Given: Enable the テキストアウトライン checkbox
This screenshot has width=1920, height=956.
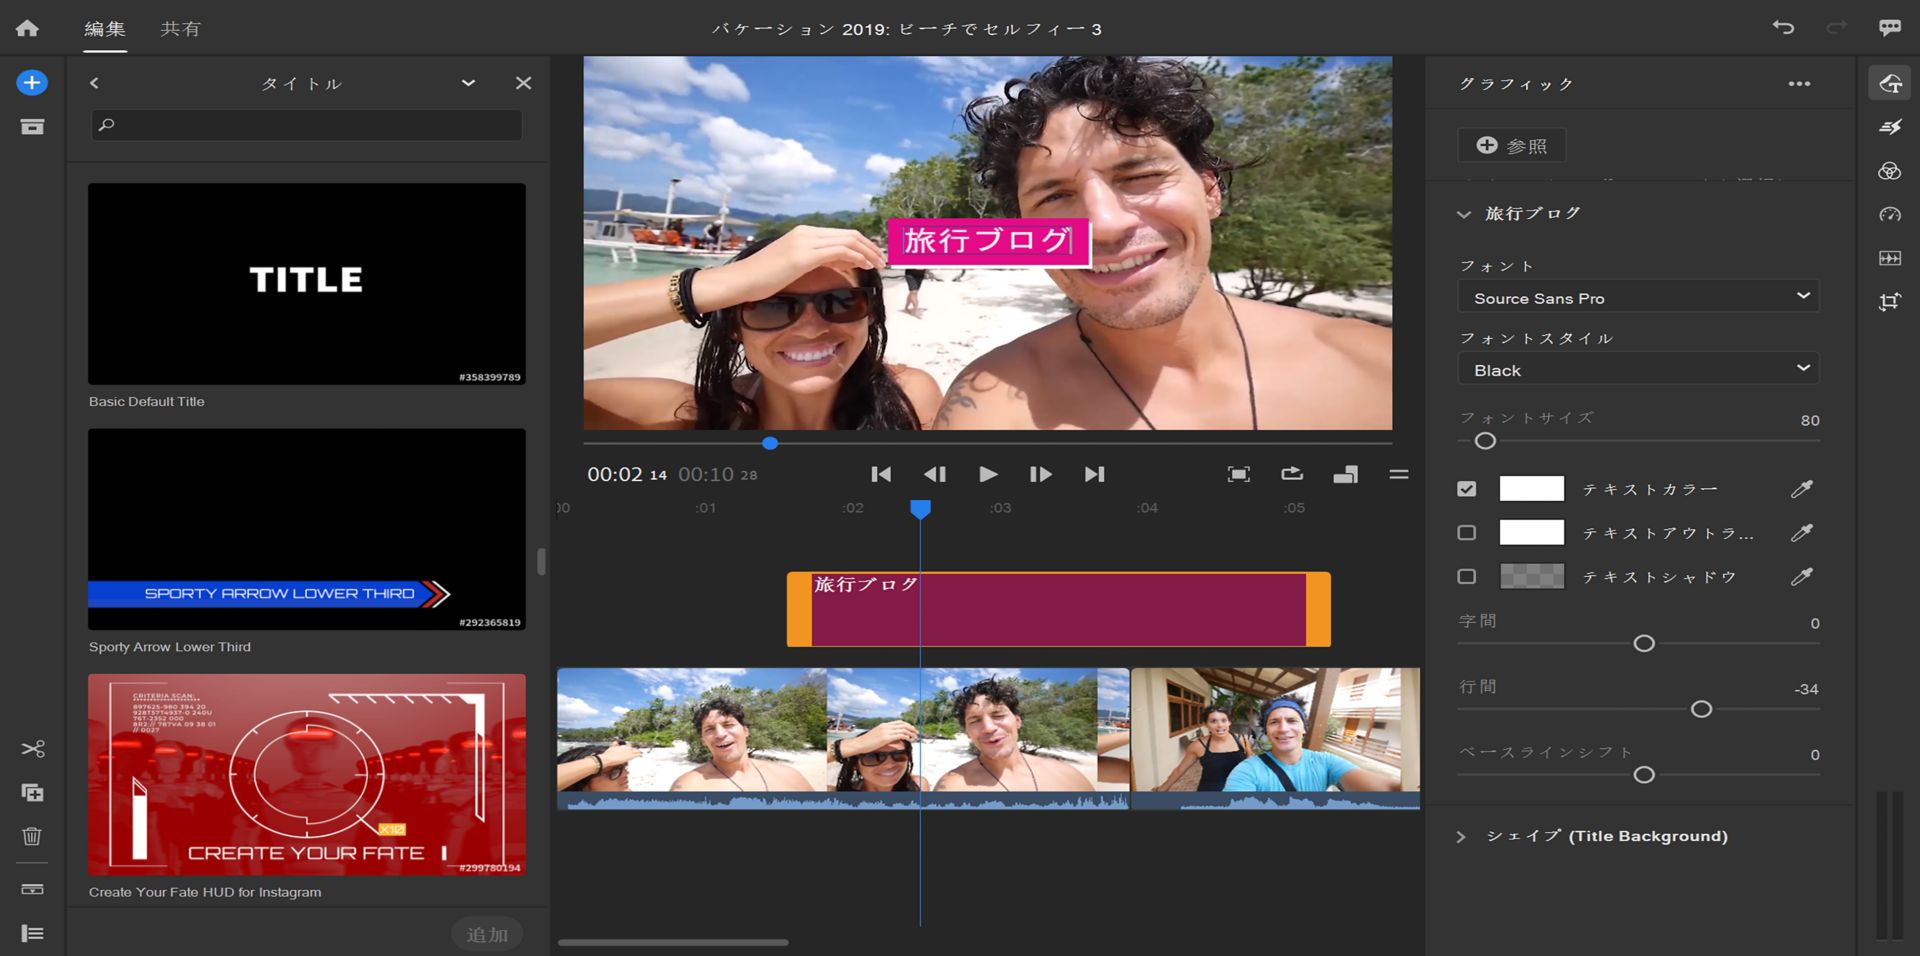Looking at the screenshot, I should click(x=1467, y=533).
